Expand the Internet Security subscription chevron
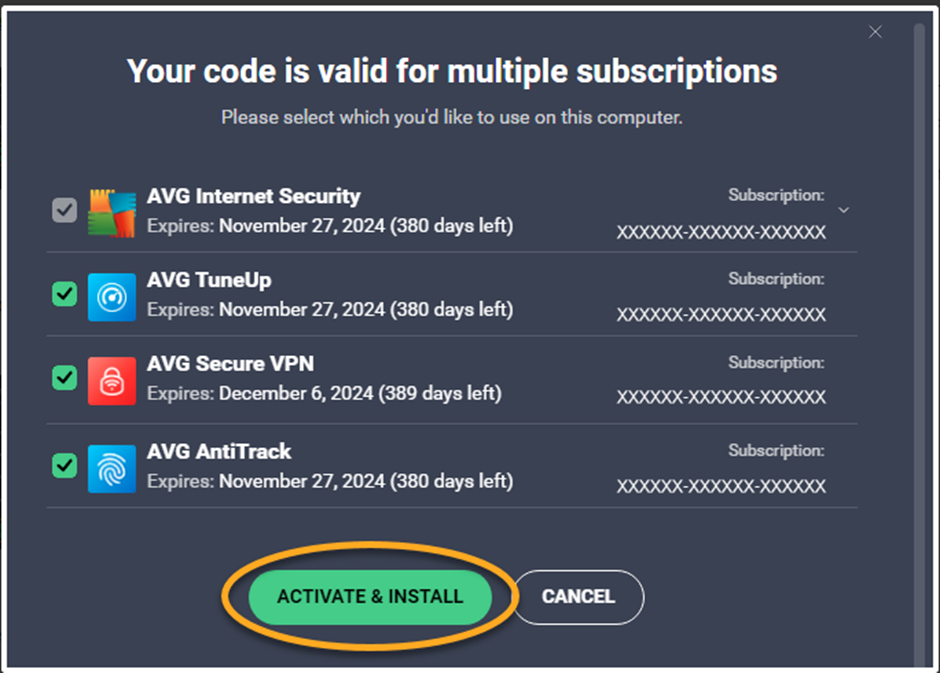Screen dimensions: 940x673 844,210
